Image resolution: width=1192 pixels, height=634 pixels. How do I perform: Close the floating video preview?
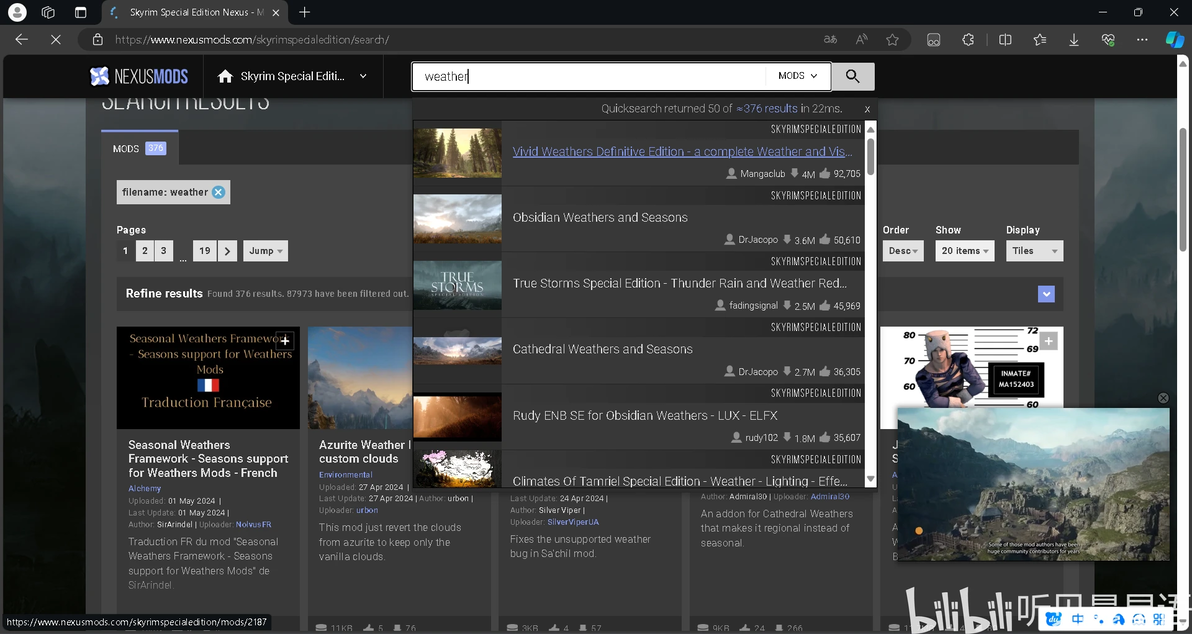(x=1162, y=398)
